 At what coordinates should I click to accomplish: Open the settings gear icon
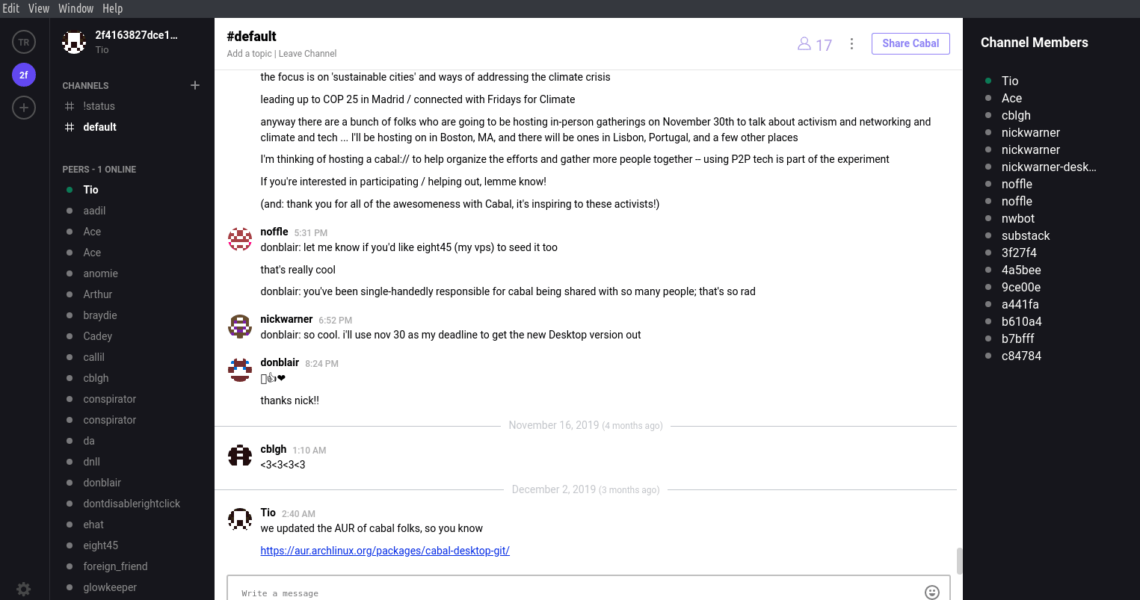coord(24,589)
